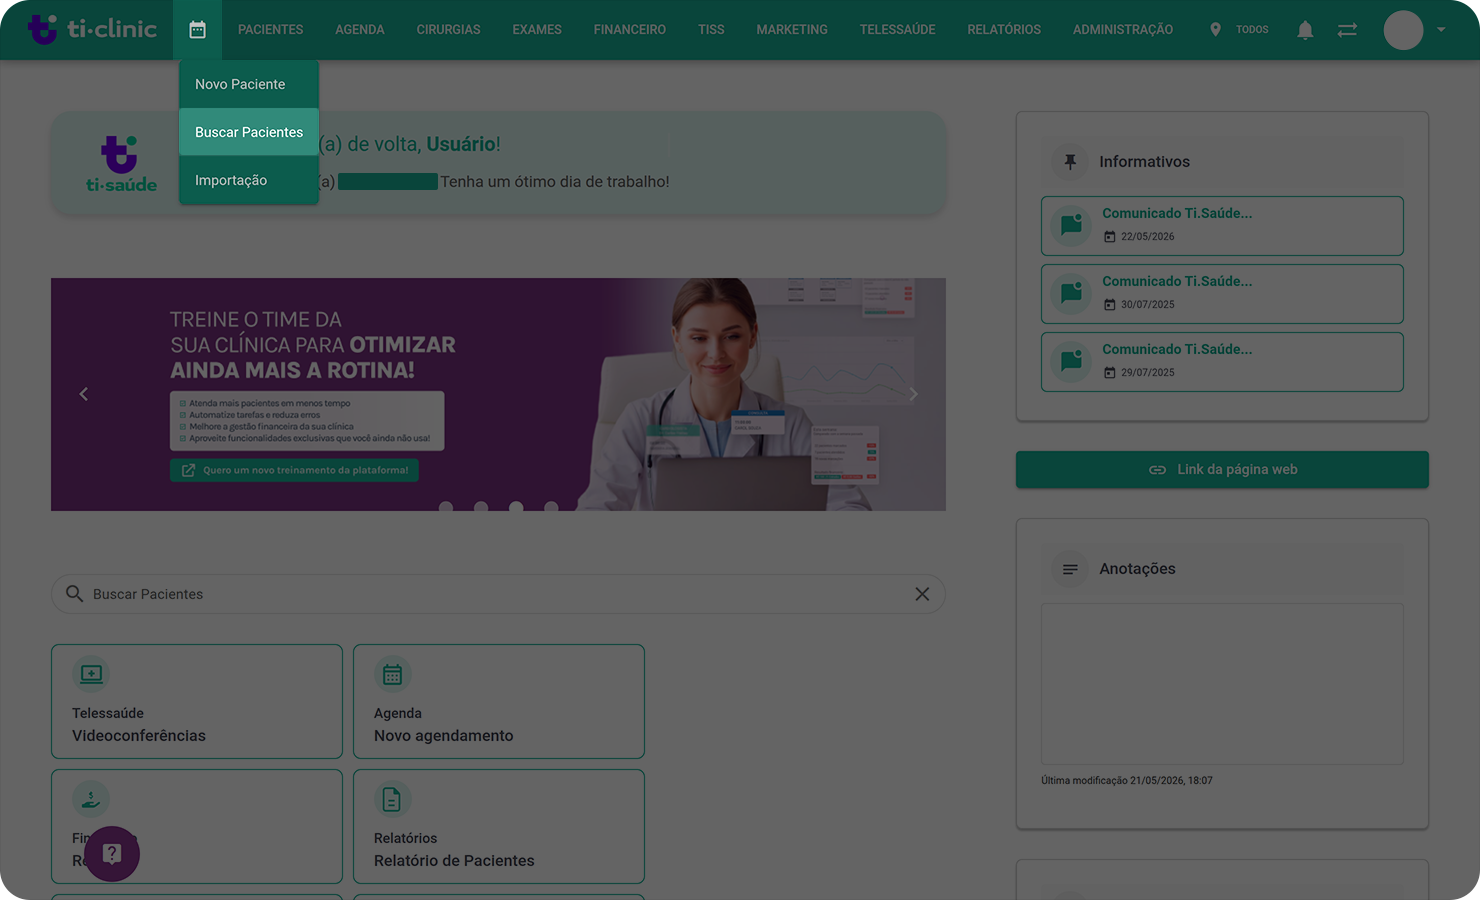
Task: Click the ti-saúde logo in the welcome card
Action: click(121, 163)
